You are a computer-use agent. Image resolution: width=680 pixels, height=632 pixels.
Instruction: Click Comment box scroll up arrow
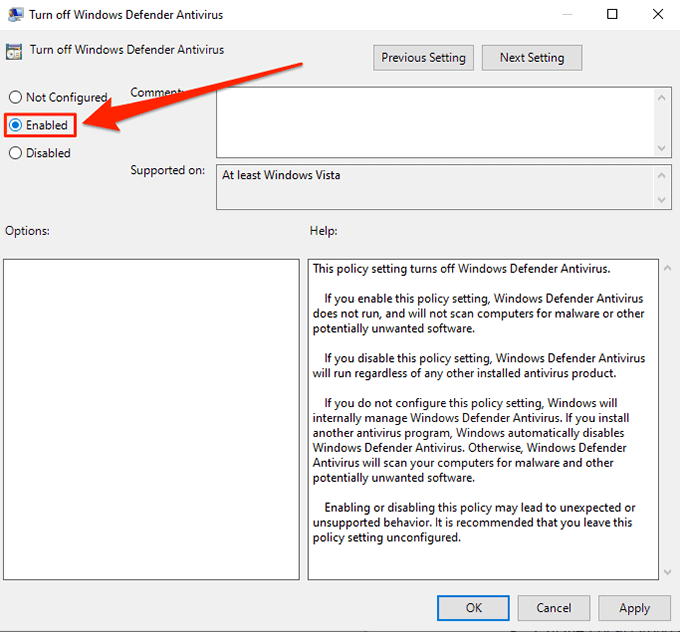pos(661,98)
